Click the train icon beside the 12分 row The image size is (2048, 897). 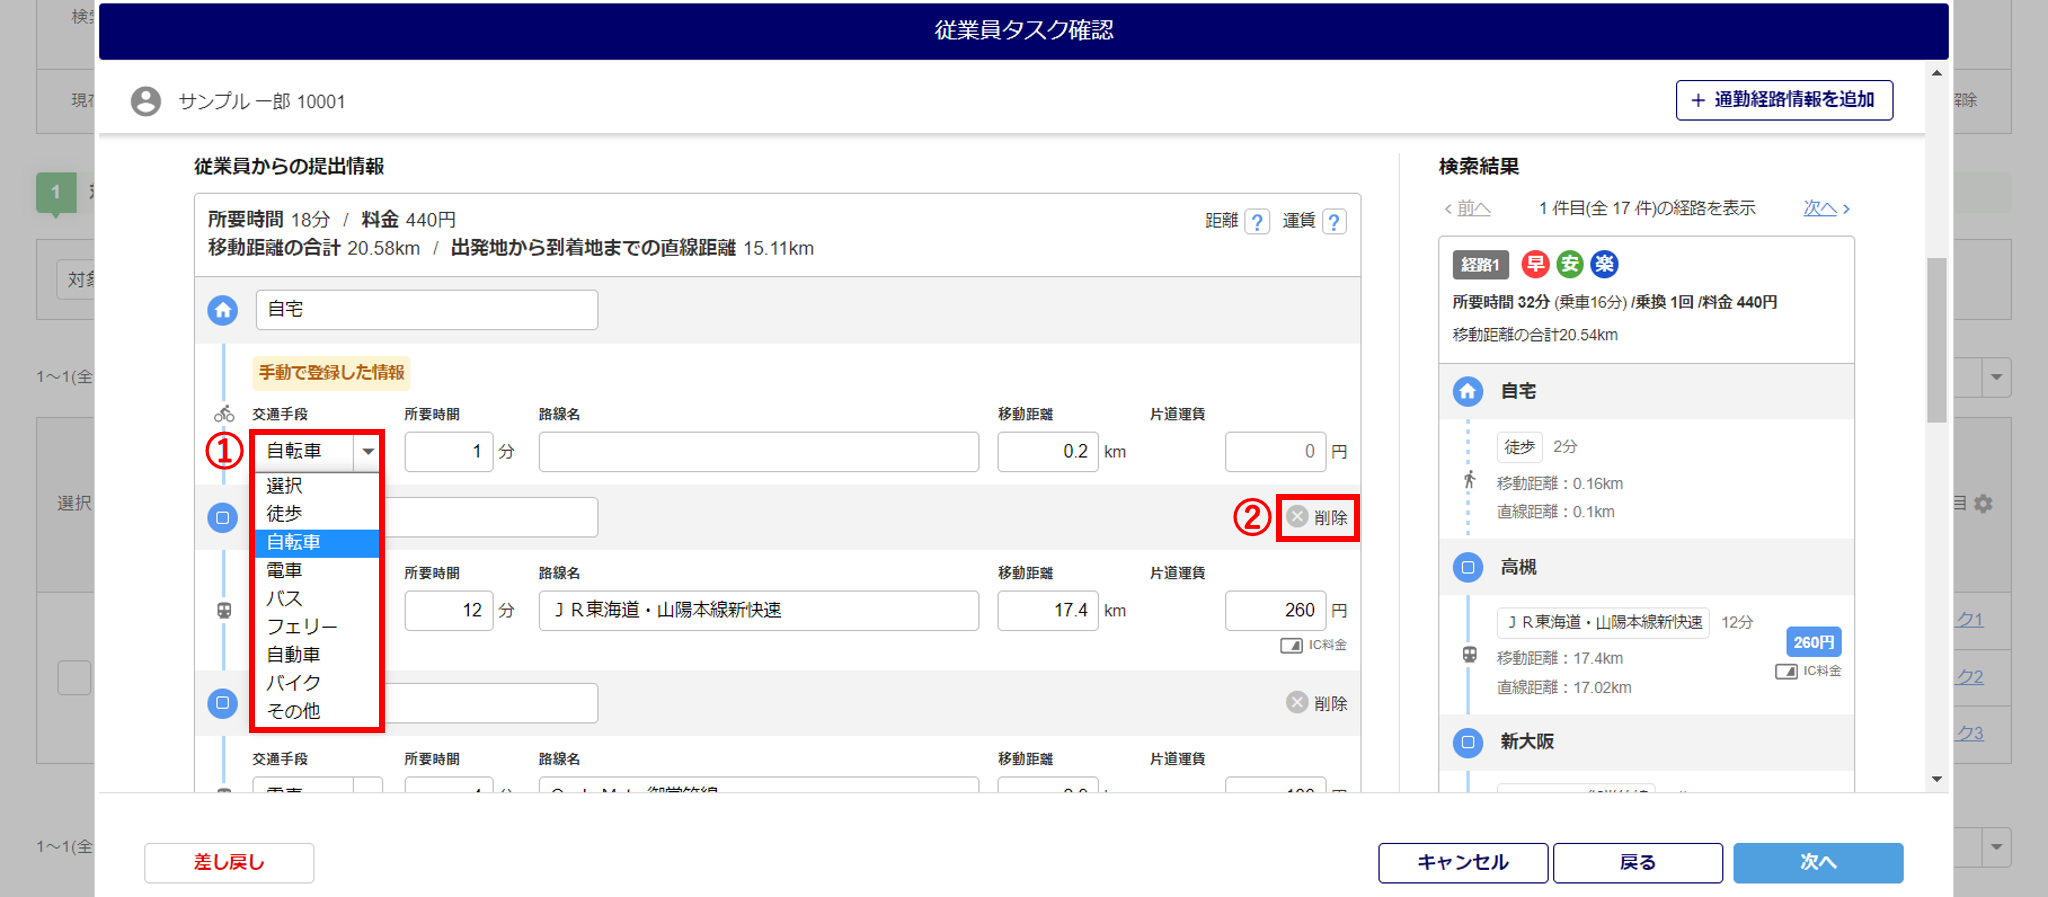point(224,610)
